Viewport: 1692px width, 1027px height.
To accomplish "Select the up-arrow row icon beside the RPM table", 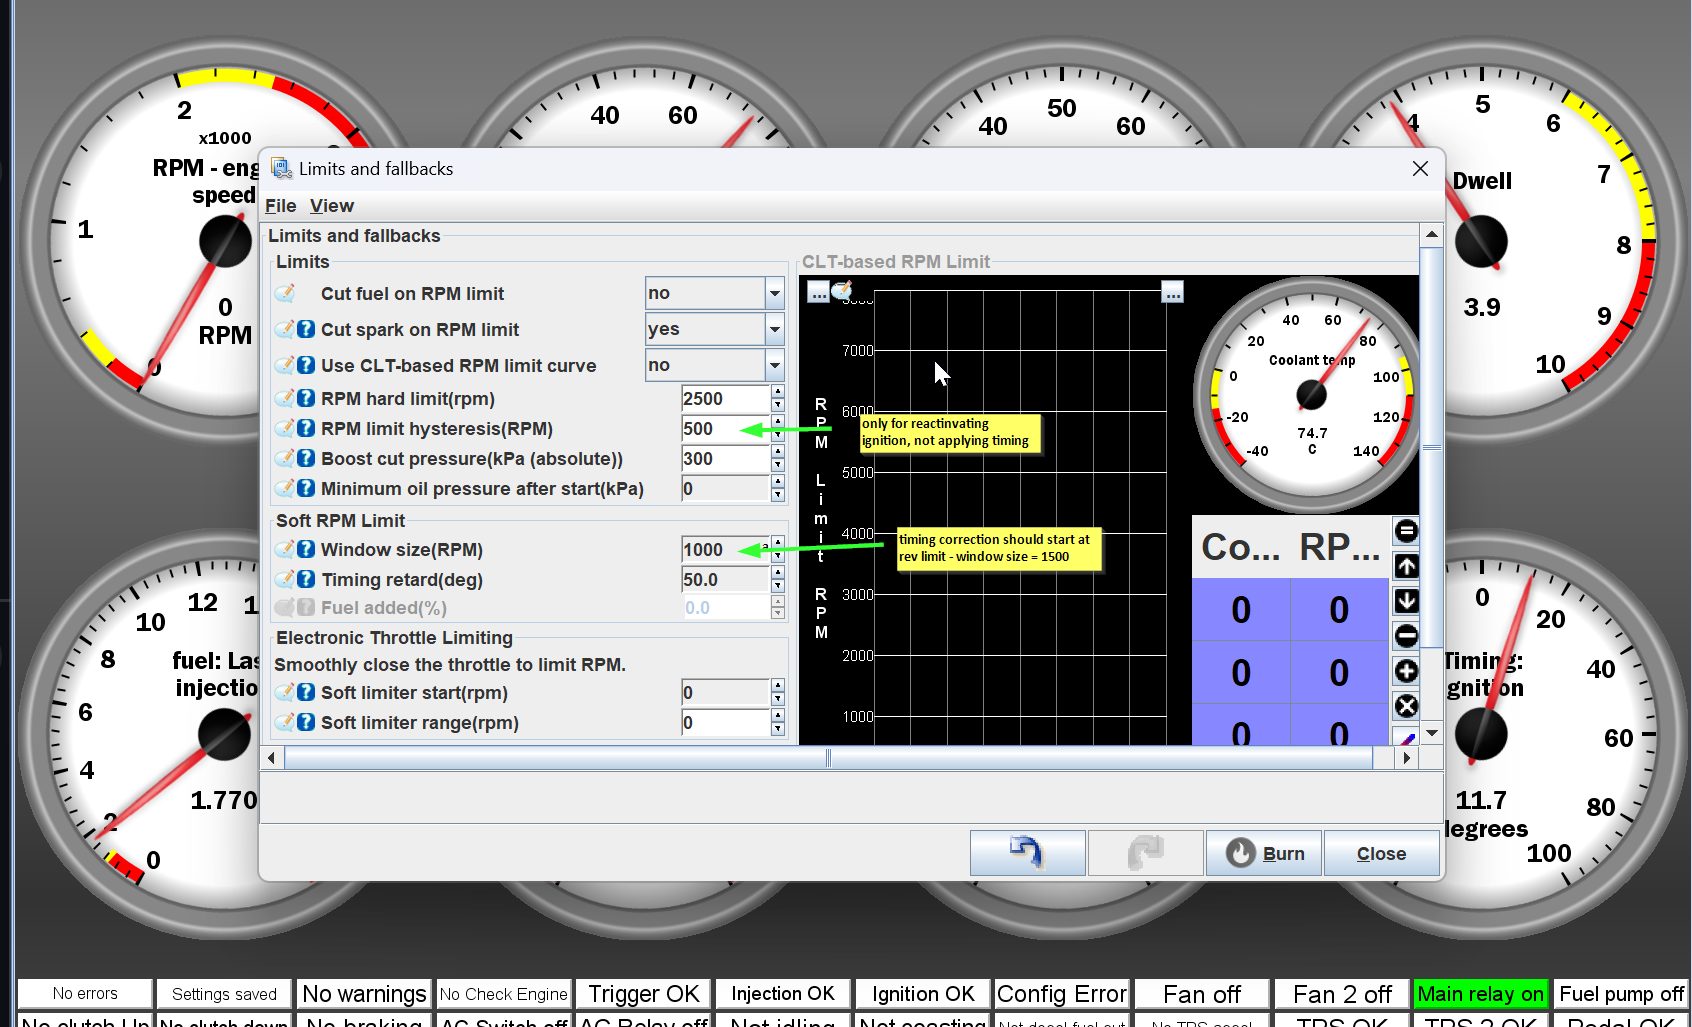I will [x=1406, y=566].
